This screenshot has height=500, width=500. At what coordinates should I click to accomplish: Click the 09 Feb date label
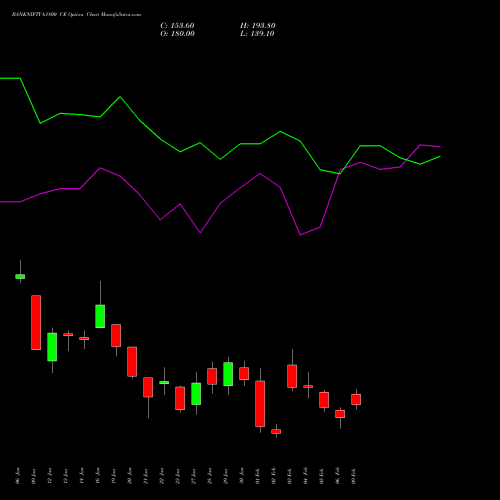pyautogui.click(x=354, y=476)
